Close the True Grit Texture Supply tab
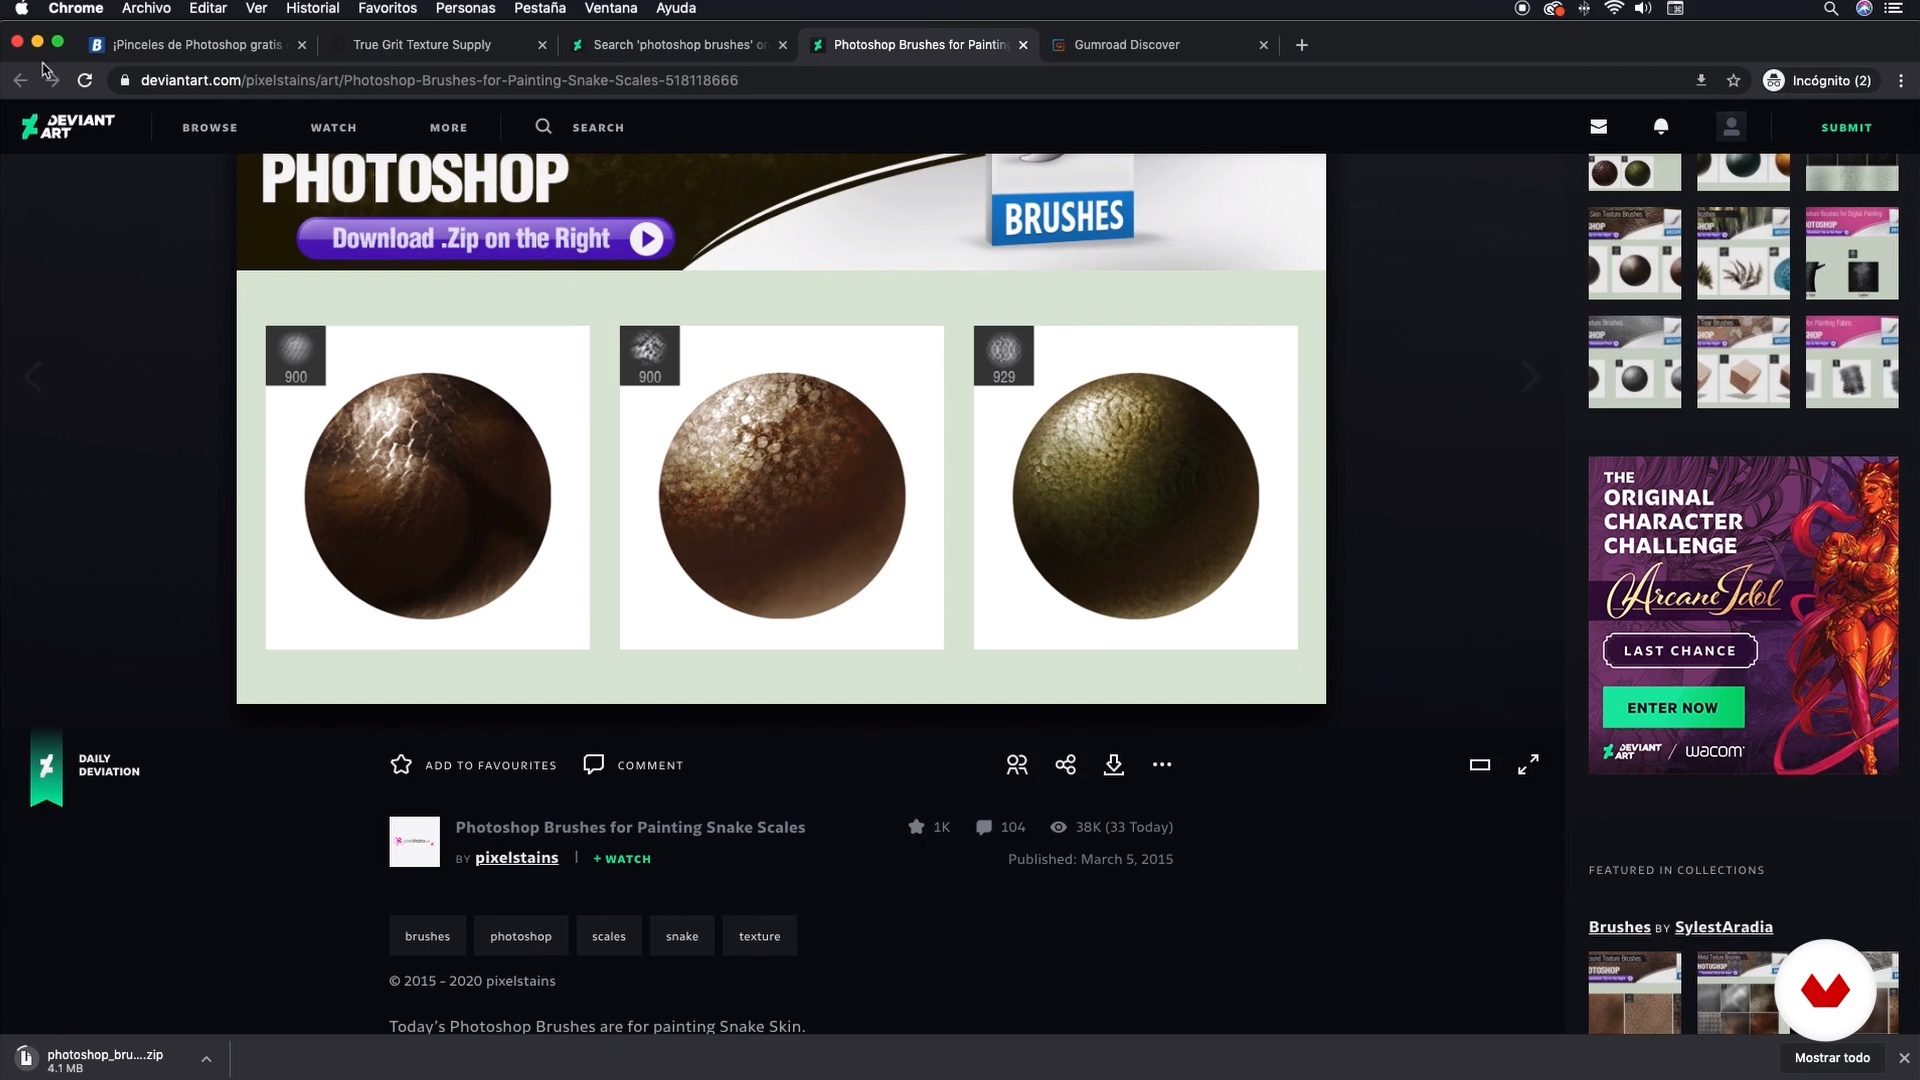 click(542, 45)
